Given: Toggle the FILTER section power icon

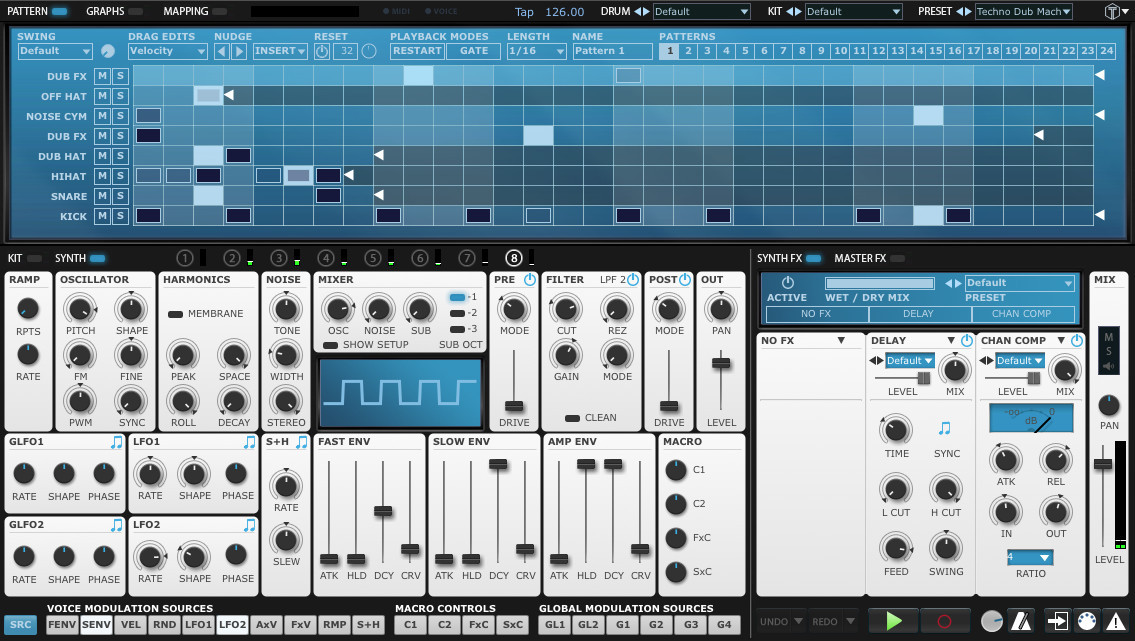Looking at the screenshot, I should [633, 279].
